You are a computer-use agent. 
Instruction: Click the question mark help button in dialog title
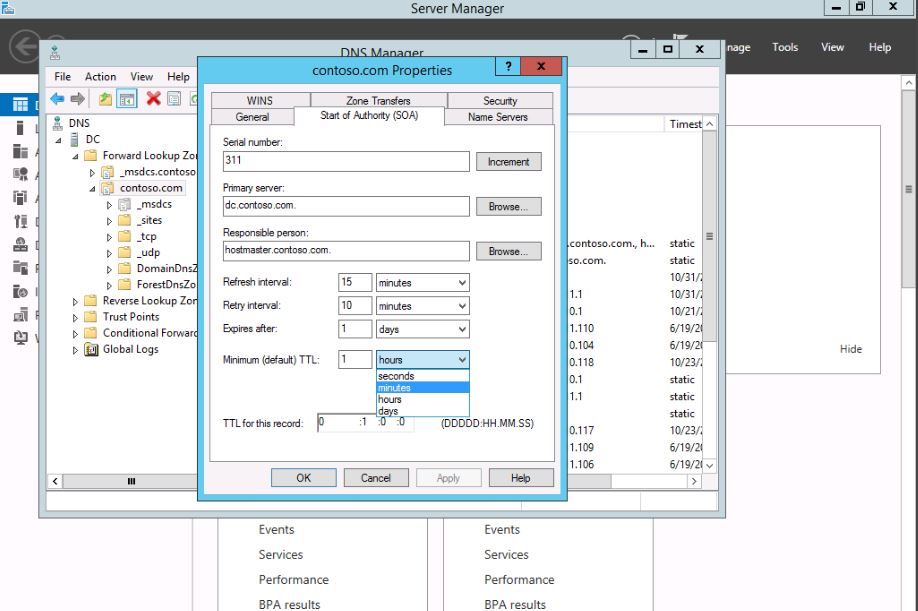(508, 68)
